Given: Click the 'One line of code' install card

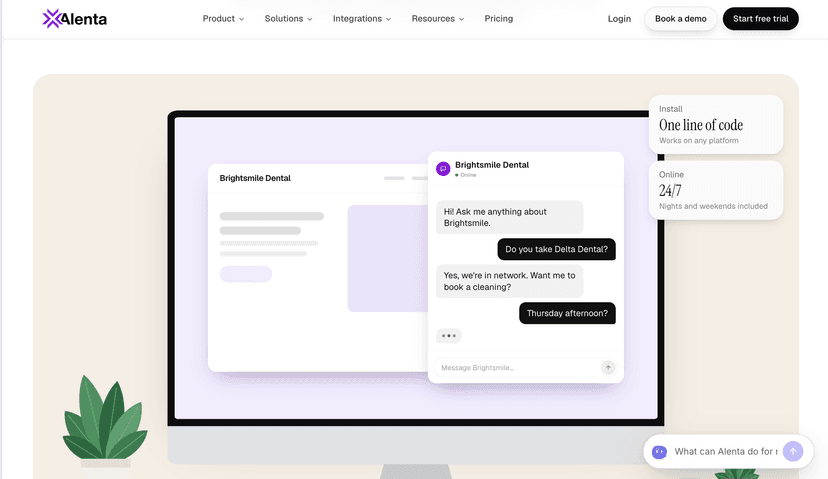Looking at the screenshot, I should click(x=716, y=125).
